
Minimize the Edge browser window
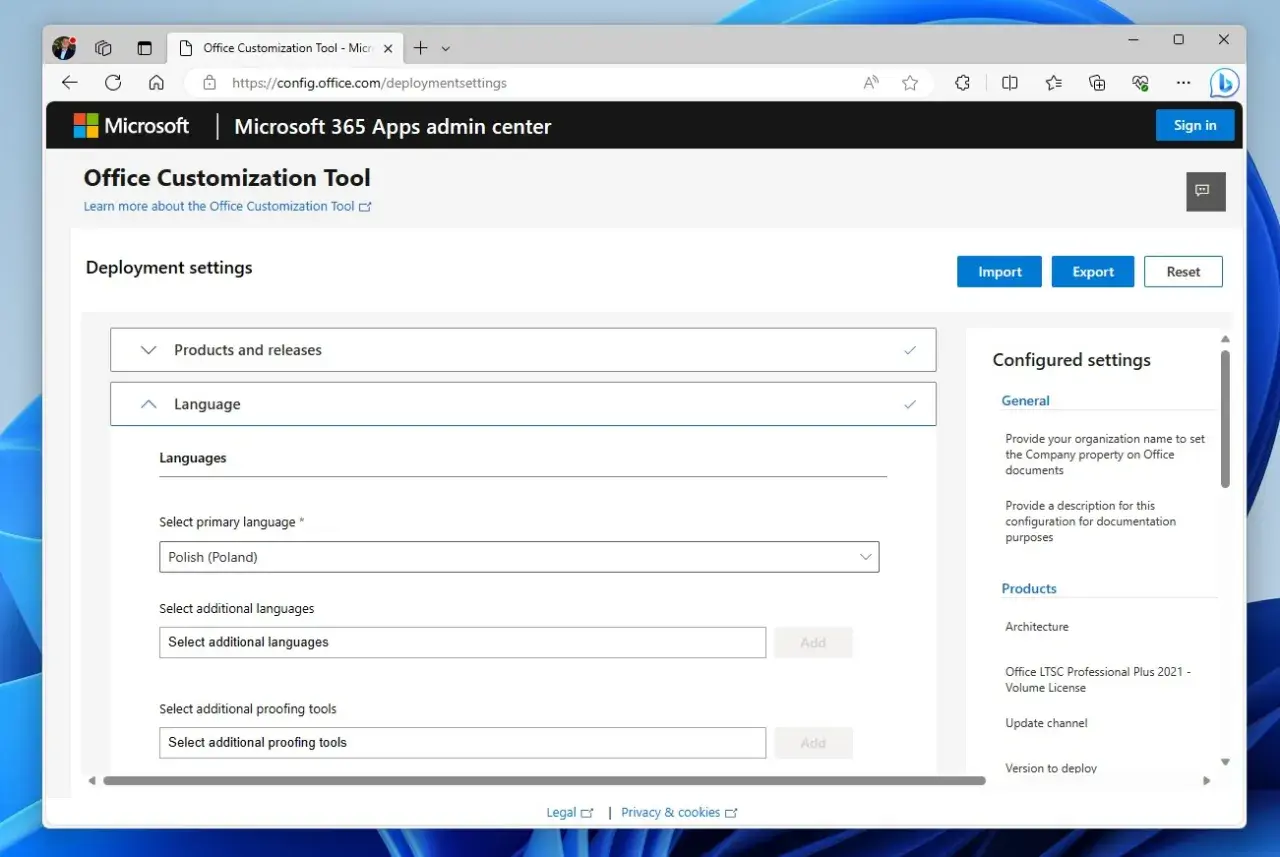point(1133,40)
